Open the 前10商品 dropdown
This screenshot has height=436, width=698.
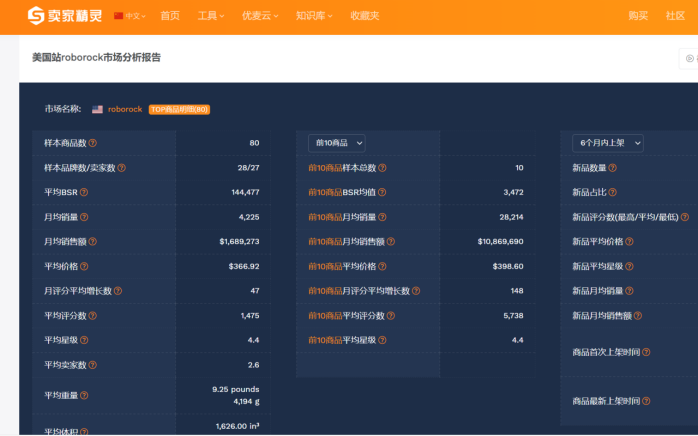[x=336, y=143]
